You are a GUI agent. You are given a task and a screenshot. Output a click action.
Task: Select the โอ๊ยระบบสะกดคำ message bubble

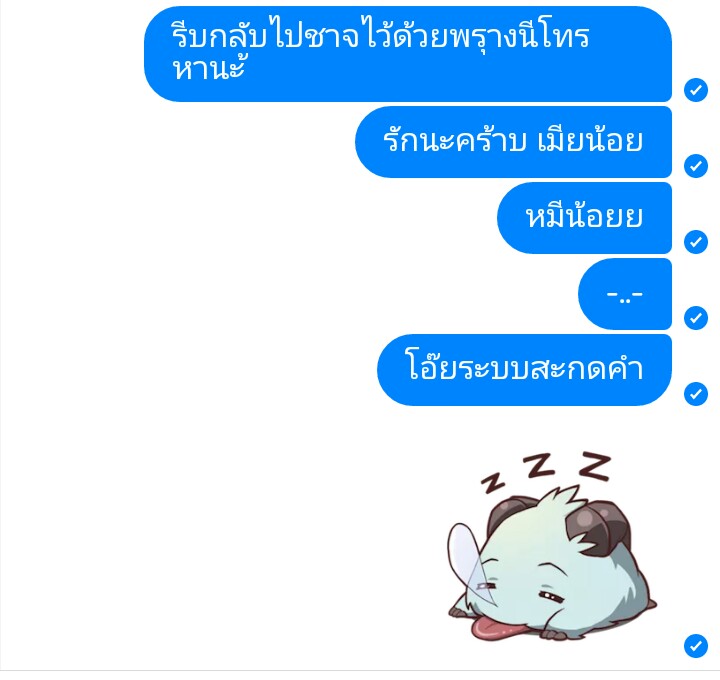tap(524, 370)
